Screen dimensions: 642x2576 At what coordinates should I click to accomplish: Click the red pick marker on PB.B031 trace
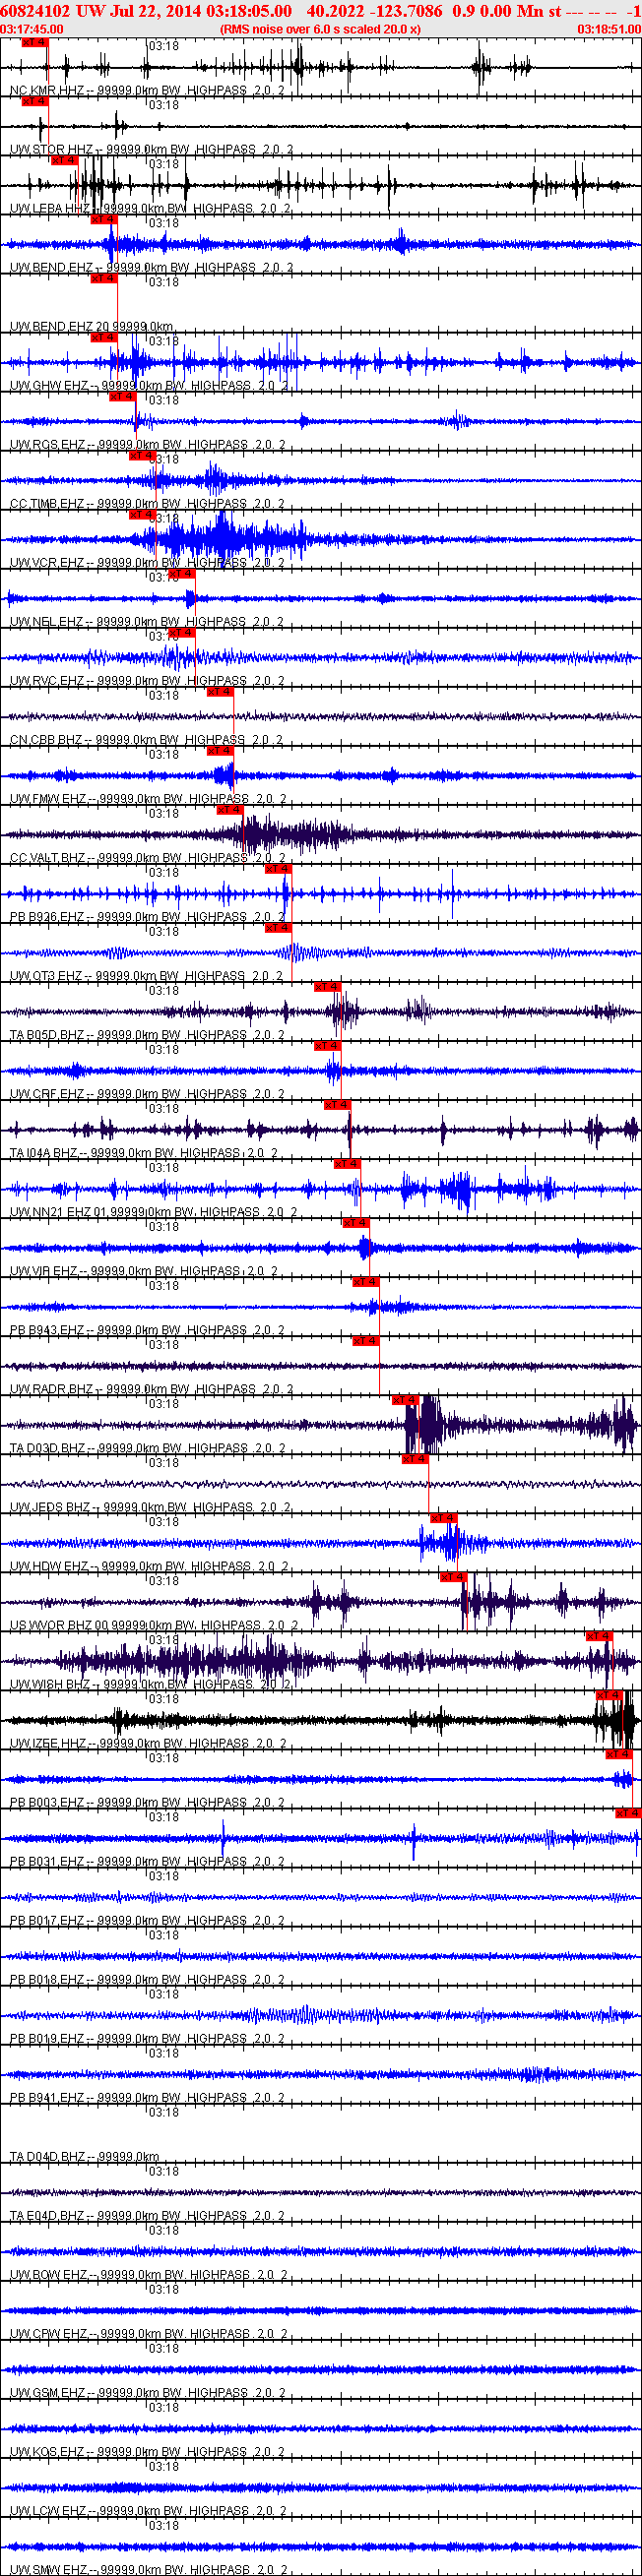point(628,1813)
